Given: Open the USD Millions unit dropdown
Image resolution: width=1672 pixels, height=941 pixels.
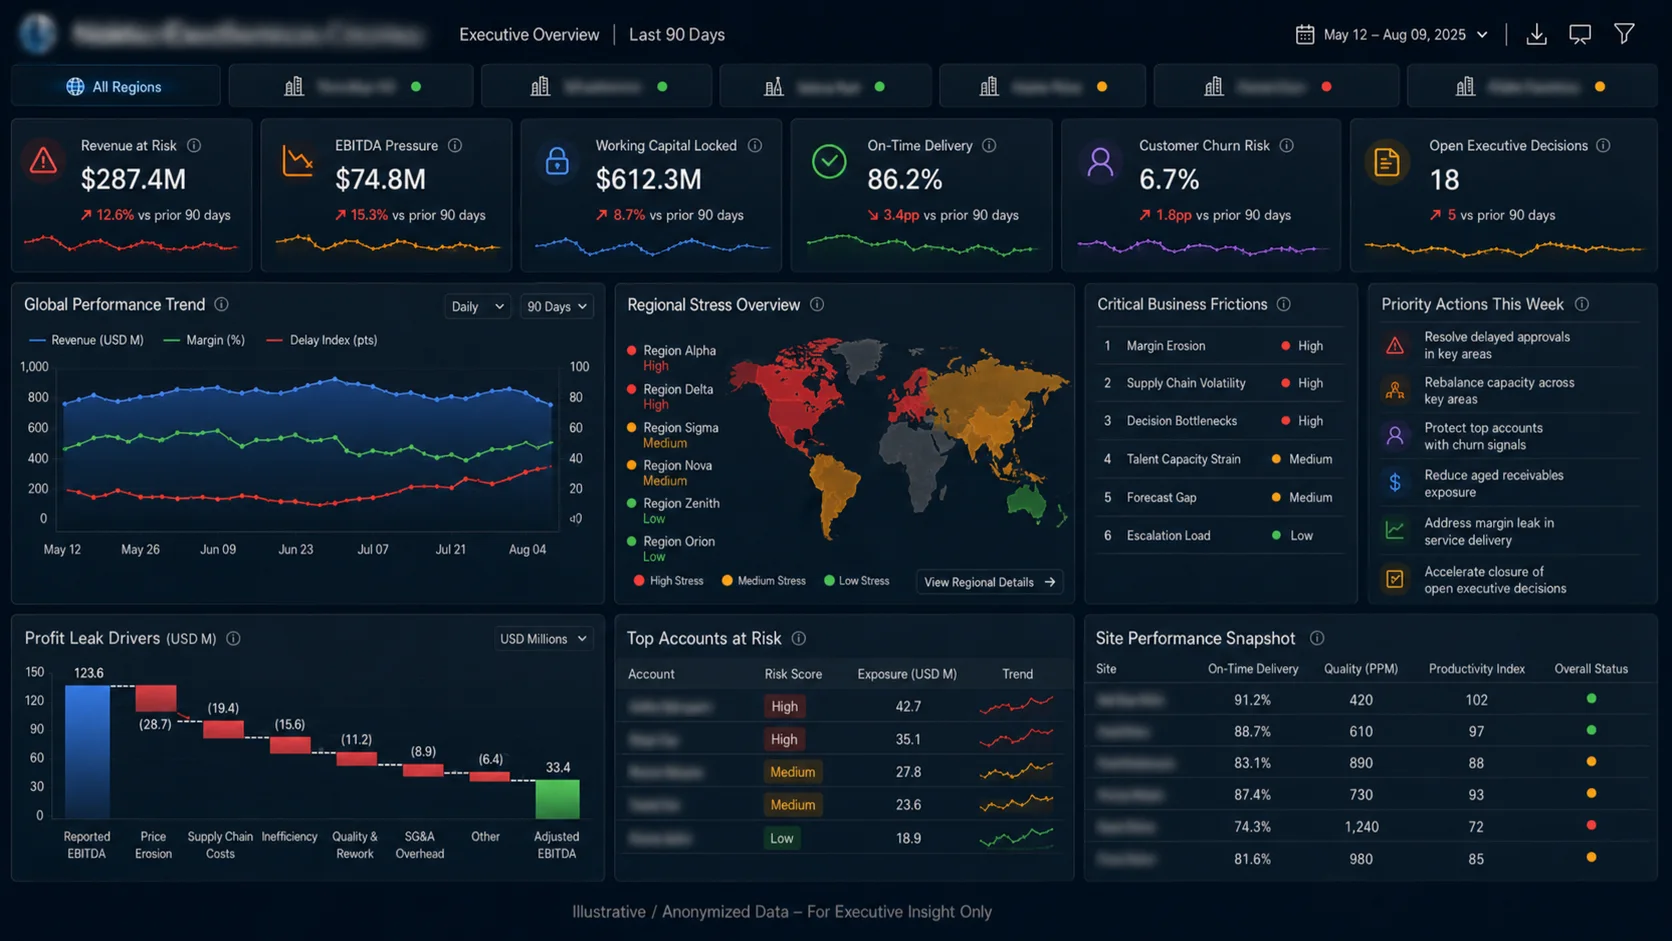Looking at the screenshot, I should coord(544,639).
